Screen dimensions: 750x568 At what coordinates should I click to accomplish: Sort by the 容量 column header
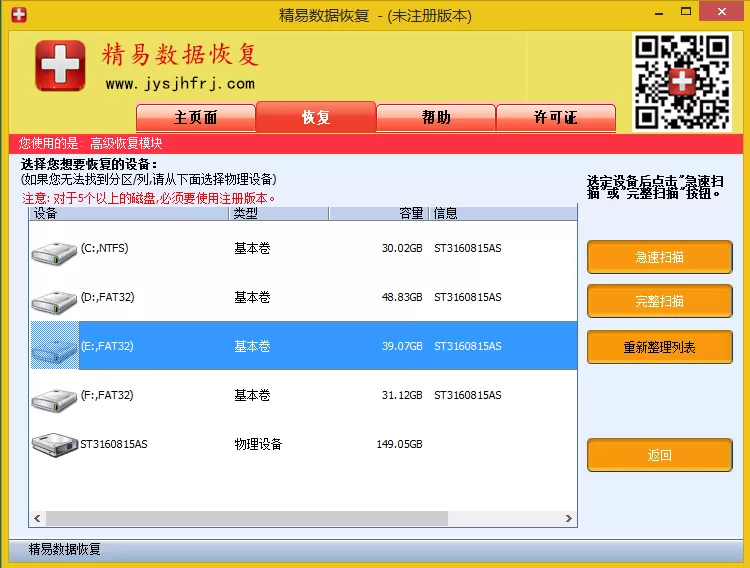coord(379,213)
